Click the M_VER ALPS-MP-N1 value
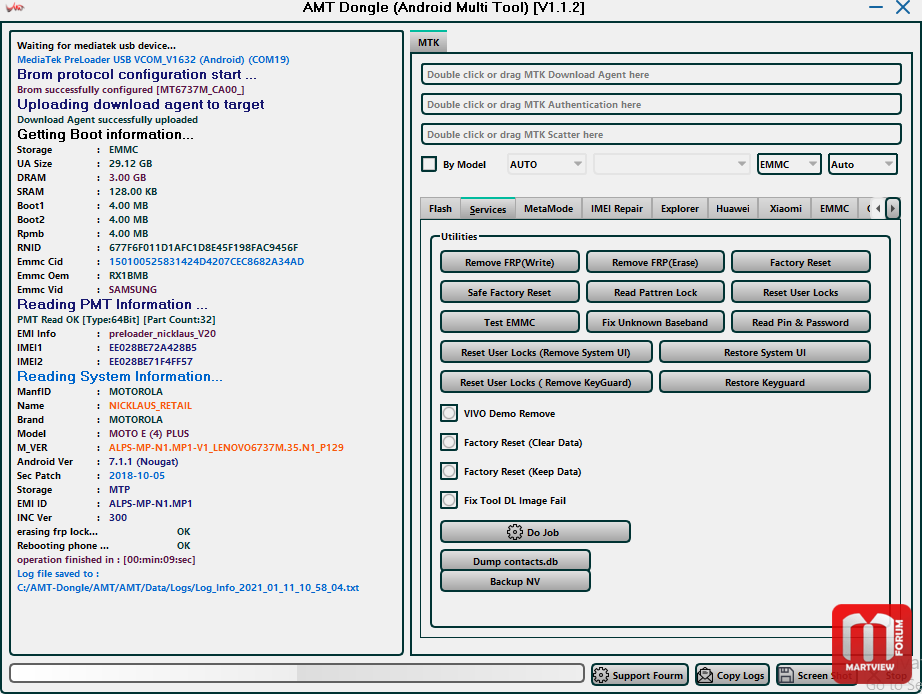 (x=226, y=448)
